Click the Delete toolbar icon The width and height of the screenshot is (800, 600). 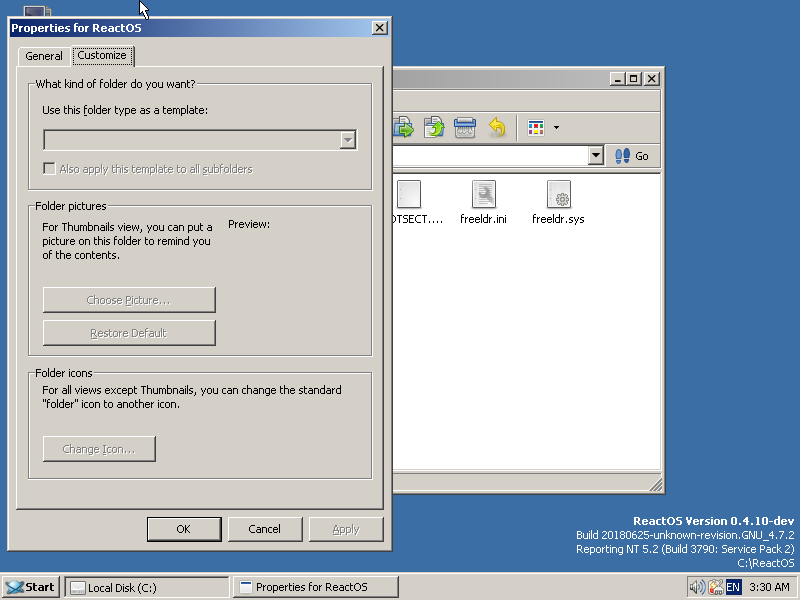tap(464, 127)
